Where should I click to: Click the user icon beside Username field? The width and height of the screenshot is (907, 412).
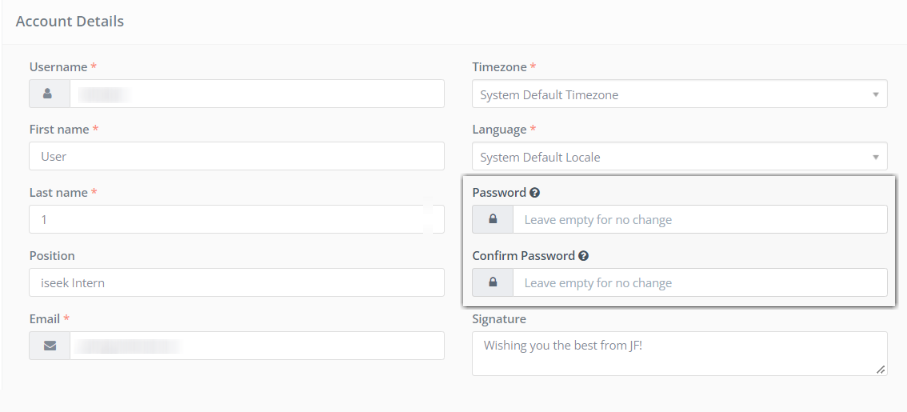[x=49, y=94]
